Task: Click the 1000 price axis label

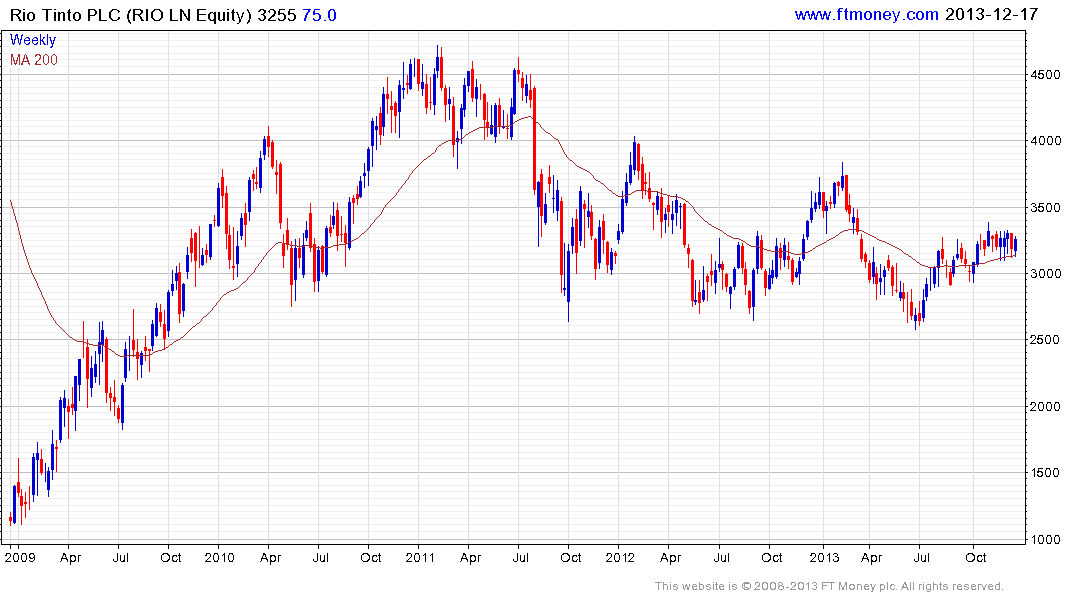Action: pyautogui.click(x=1046, y=540)
